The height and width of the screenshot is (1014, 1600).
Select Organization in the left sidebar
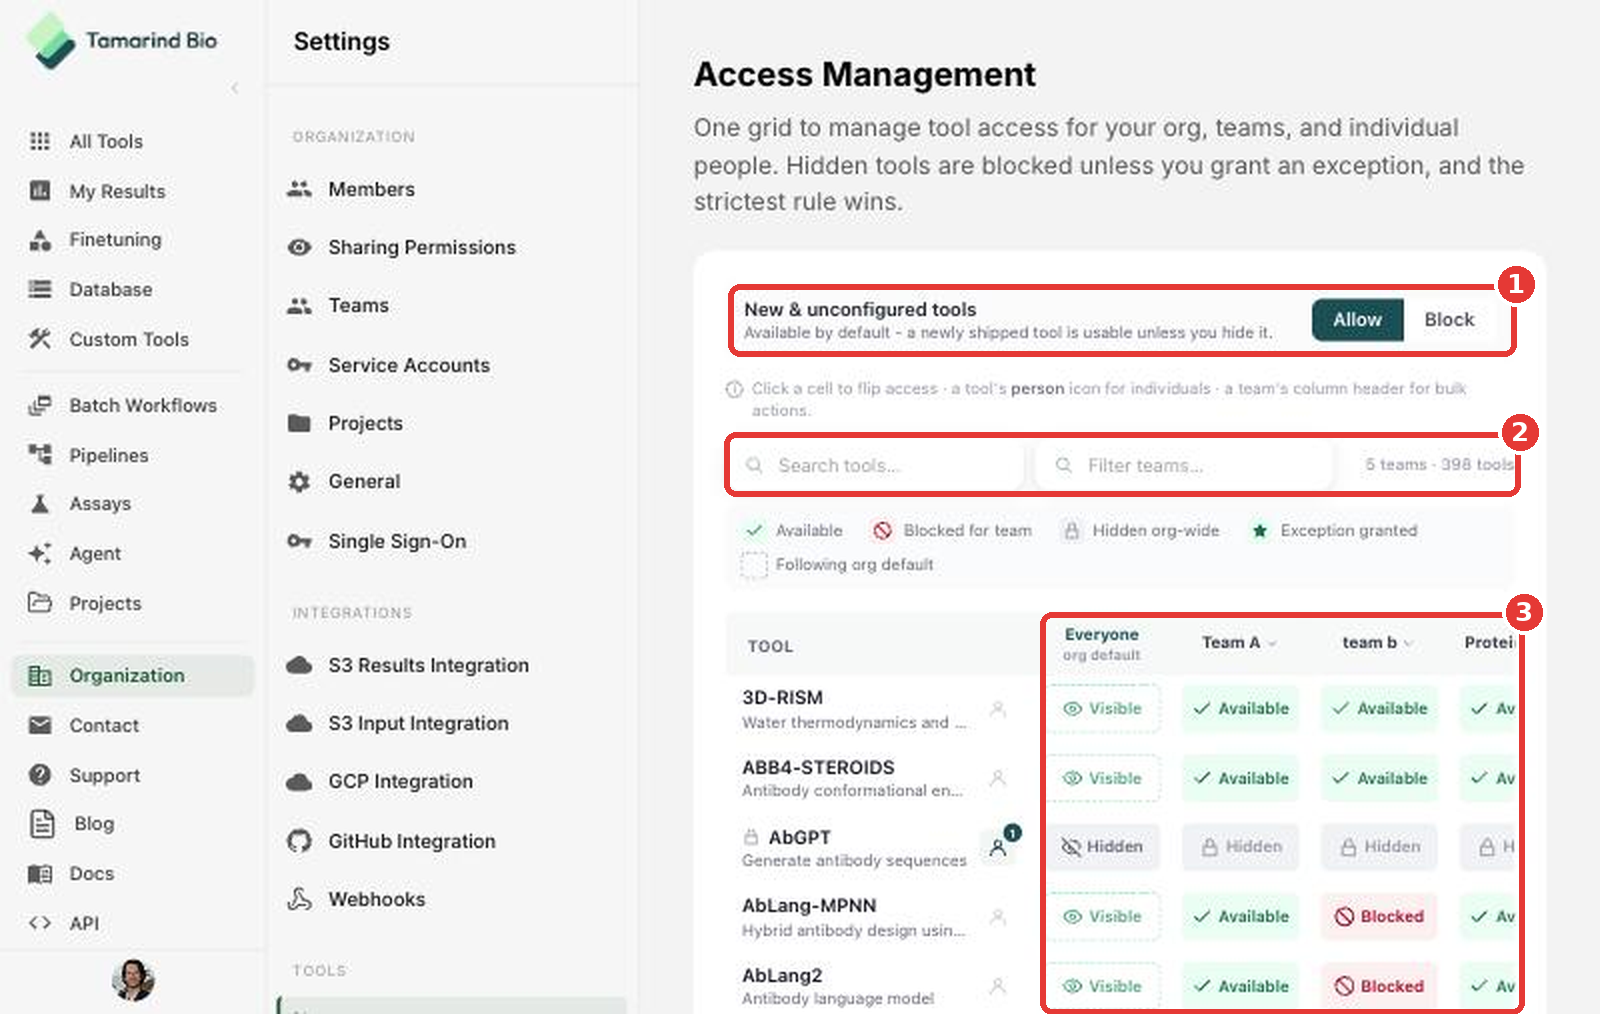coord(132,675)
